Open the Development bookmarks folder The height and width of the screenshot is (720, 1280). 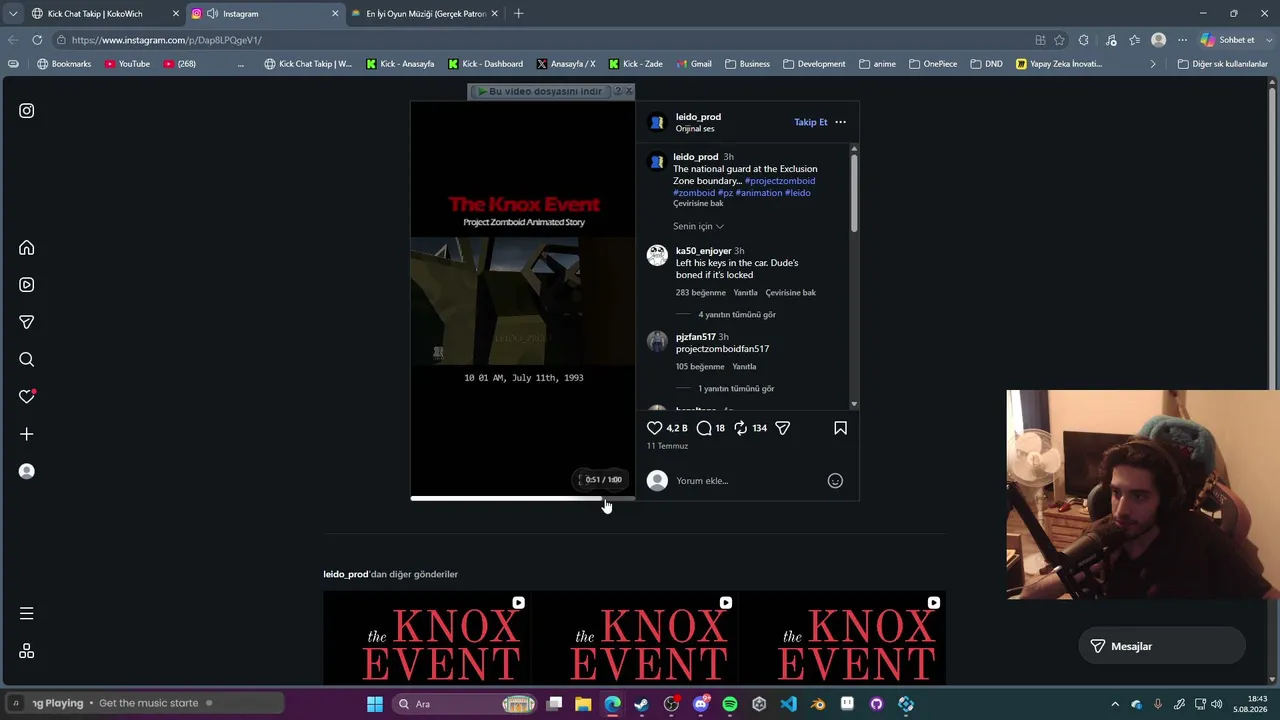(814, 64)
